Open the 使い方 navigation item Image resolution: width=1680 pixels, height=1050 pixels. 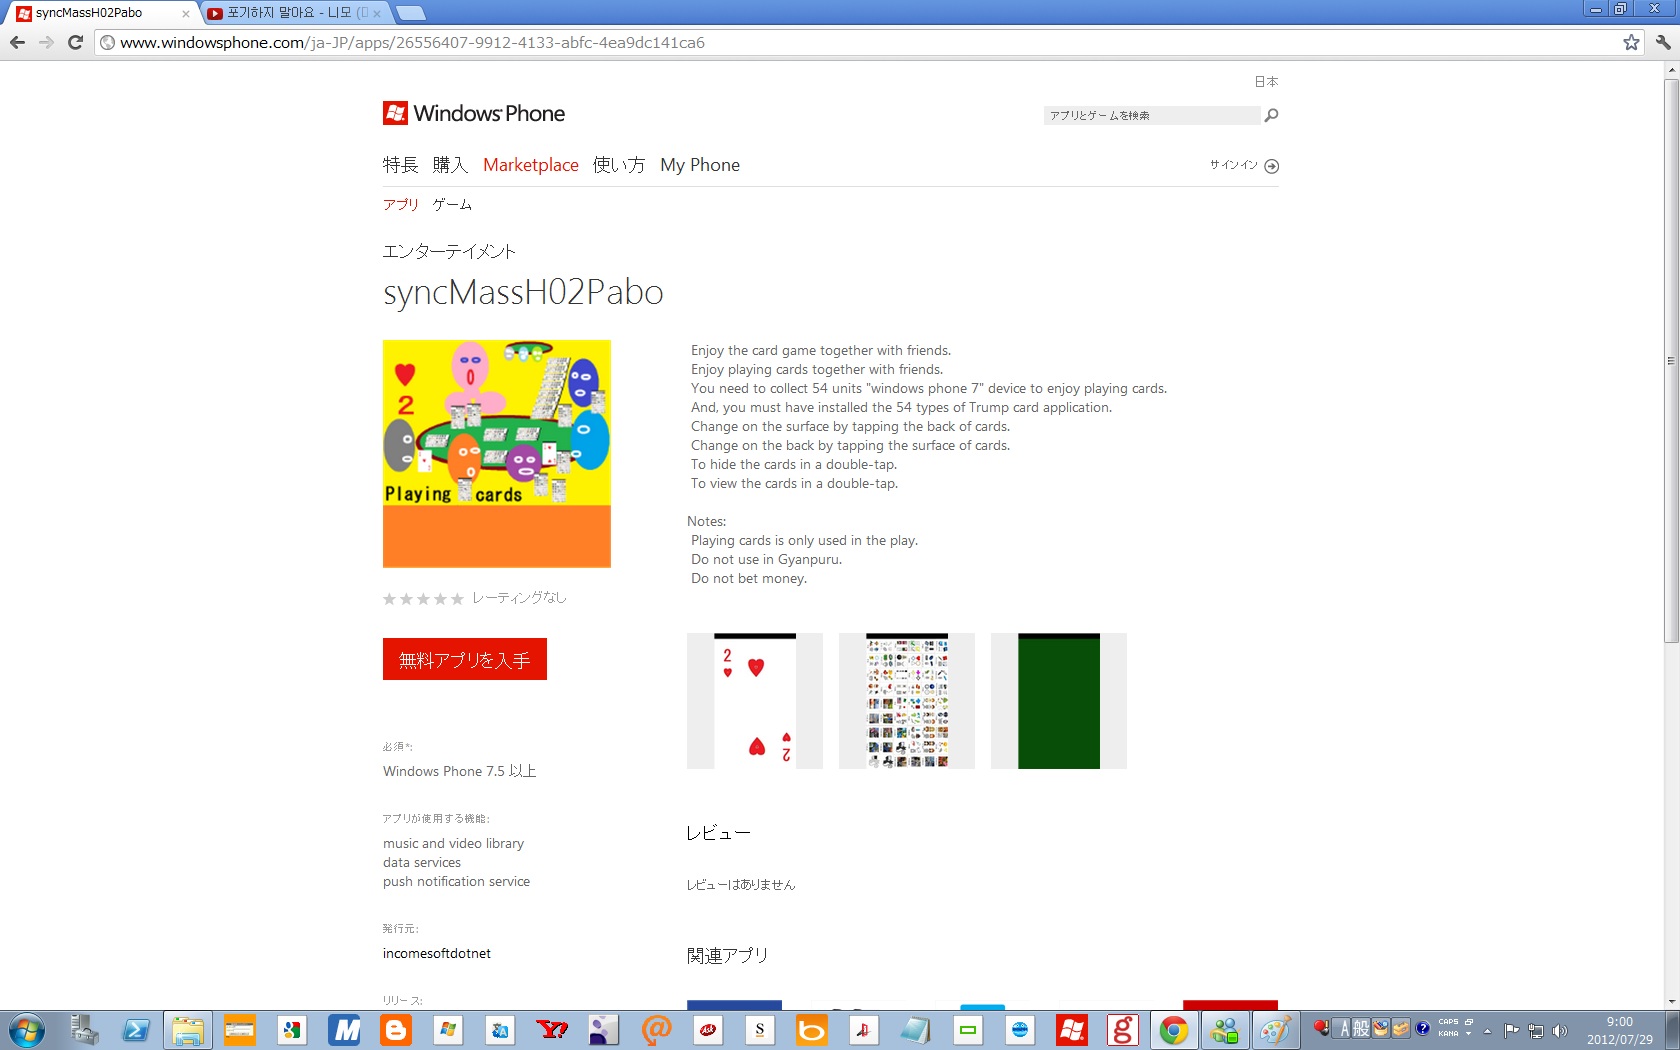pos(619,165)
